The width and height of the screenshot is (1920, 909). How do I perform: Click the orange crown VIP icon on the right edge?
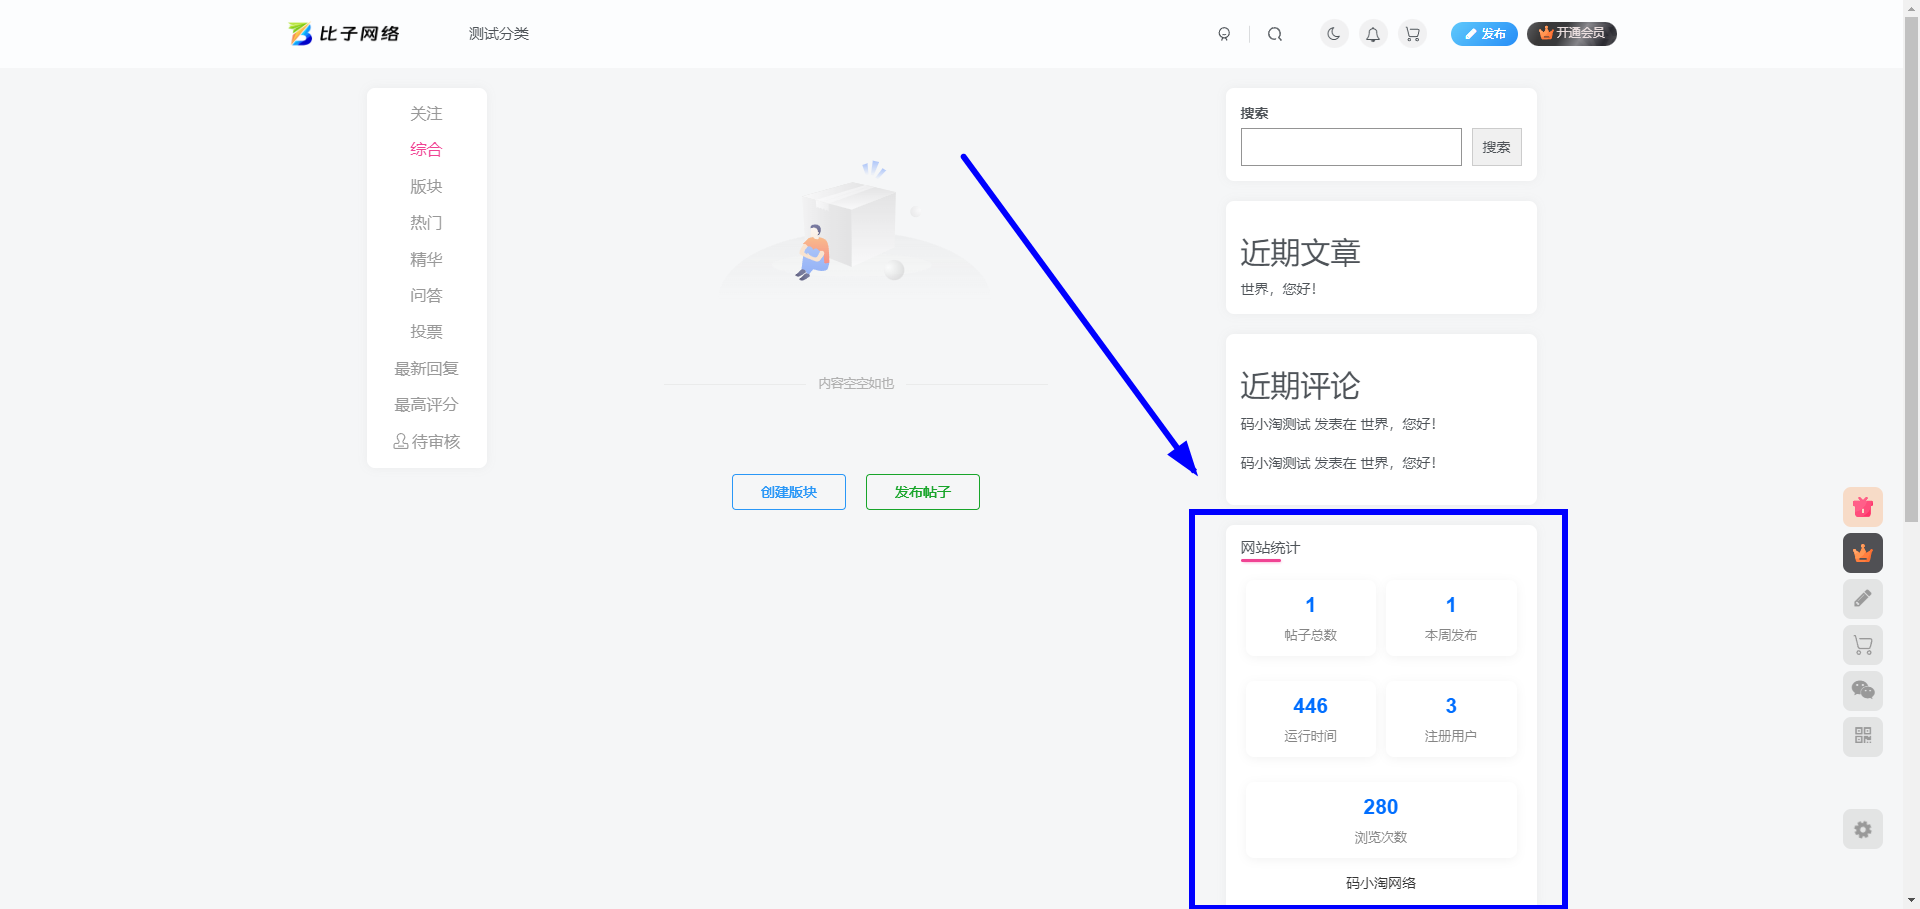point(1862,553)
